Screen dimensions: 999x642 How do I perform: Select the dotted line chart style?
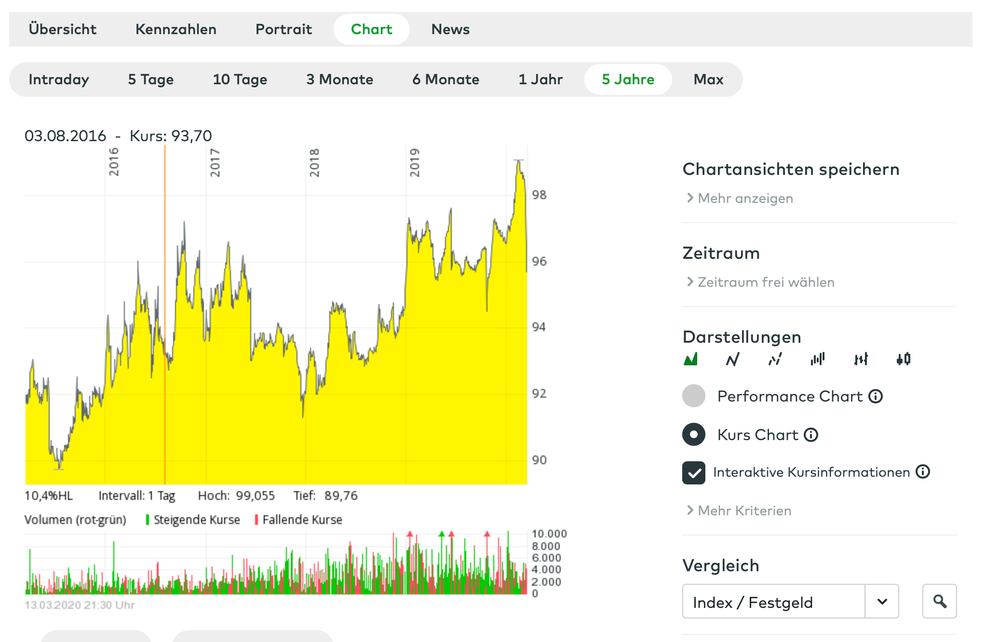tap(775, 358)
